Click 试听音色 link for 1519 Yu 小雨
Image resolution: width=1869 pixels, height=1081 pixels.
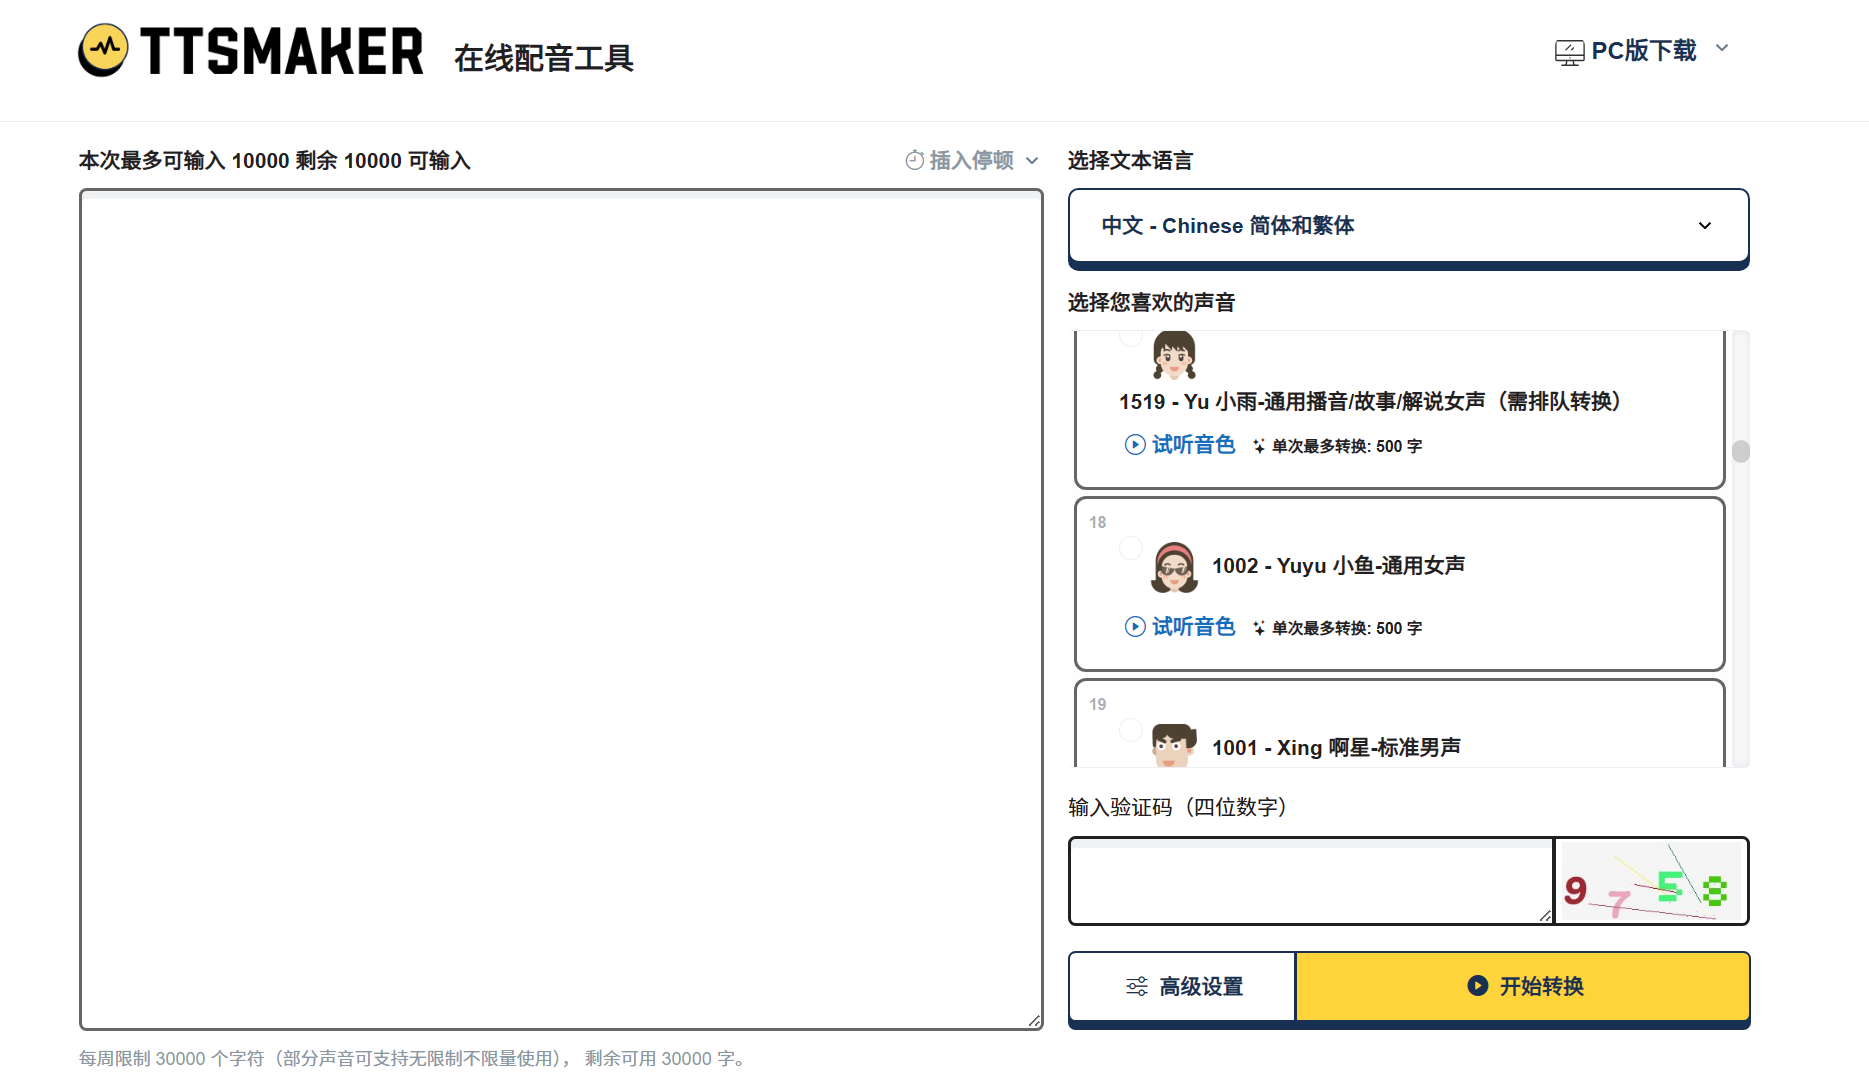(x=1193, y=445)
